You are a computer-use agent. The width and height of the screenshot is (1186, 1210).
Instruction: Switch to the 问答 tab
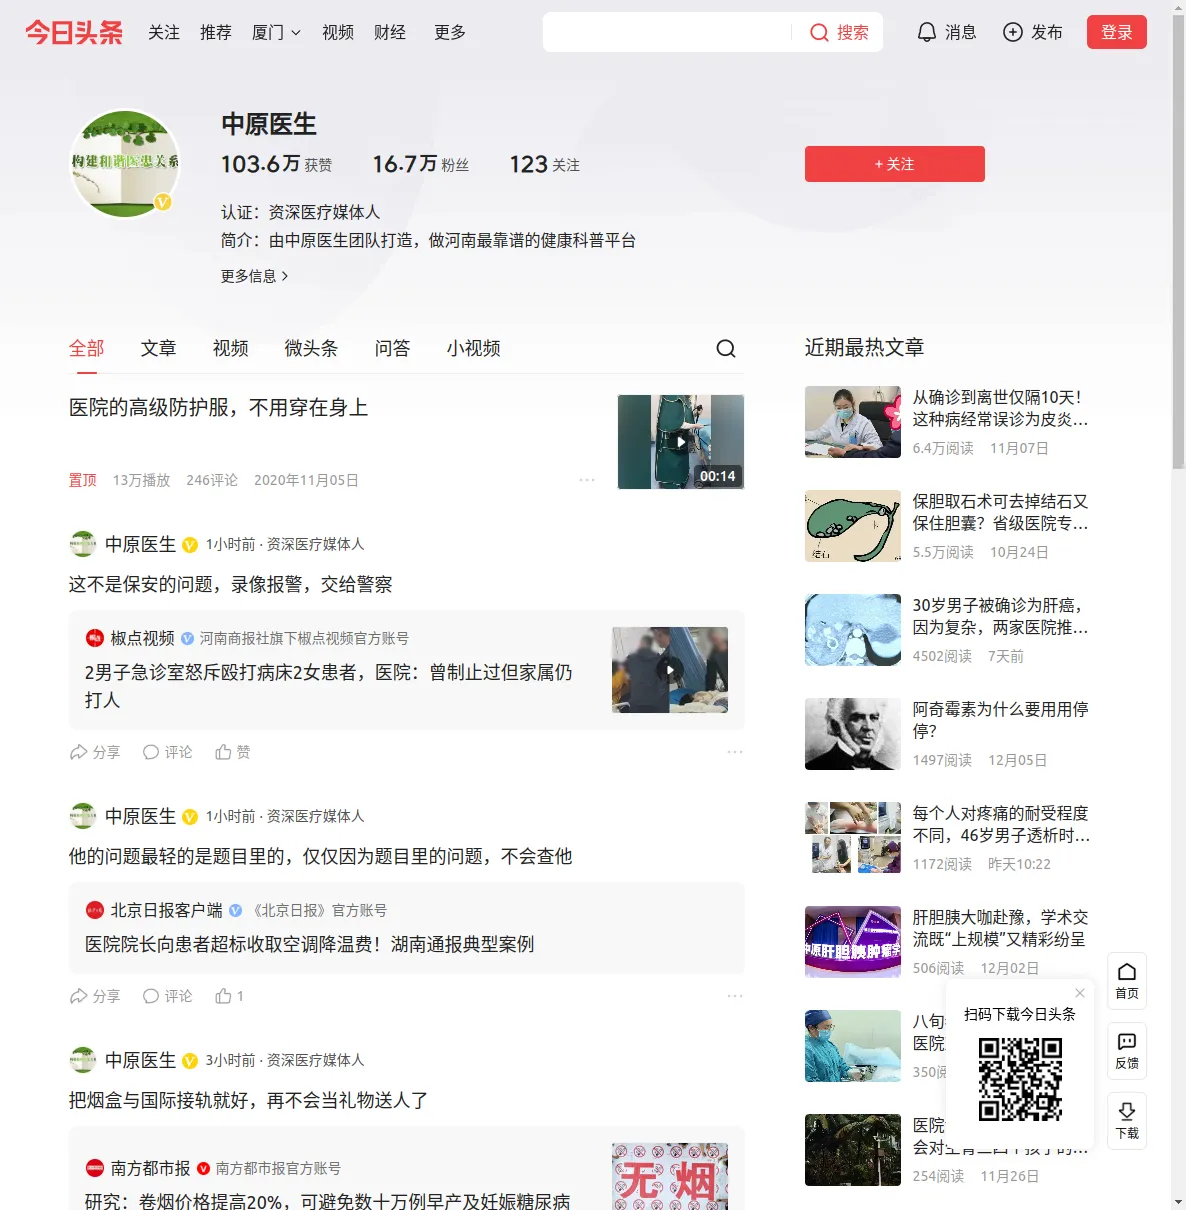point(392,348)
